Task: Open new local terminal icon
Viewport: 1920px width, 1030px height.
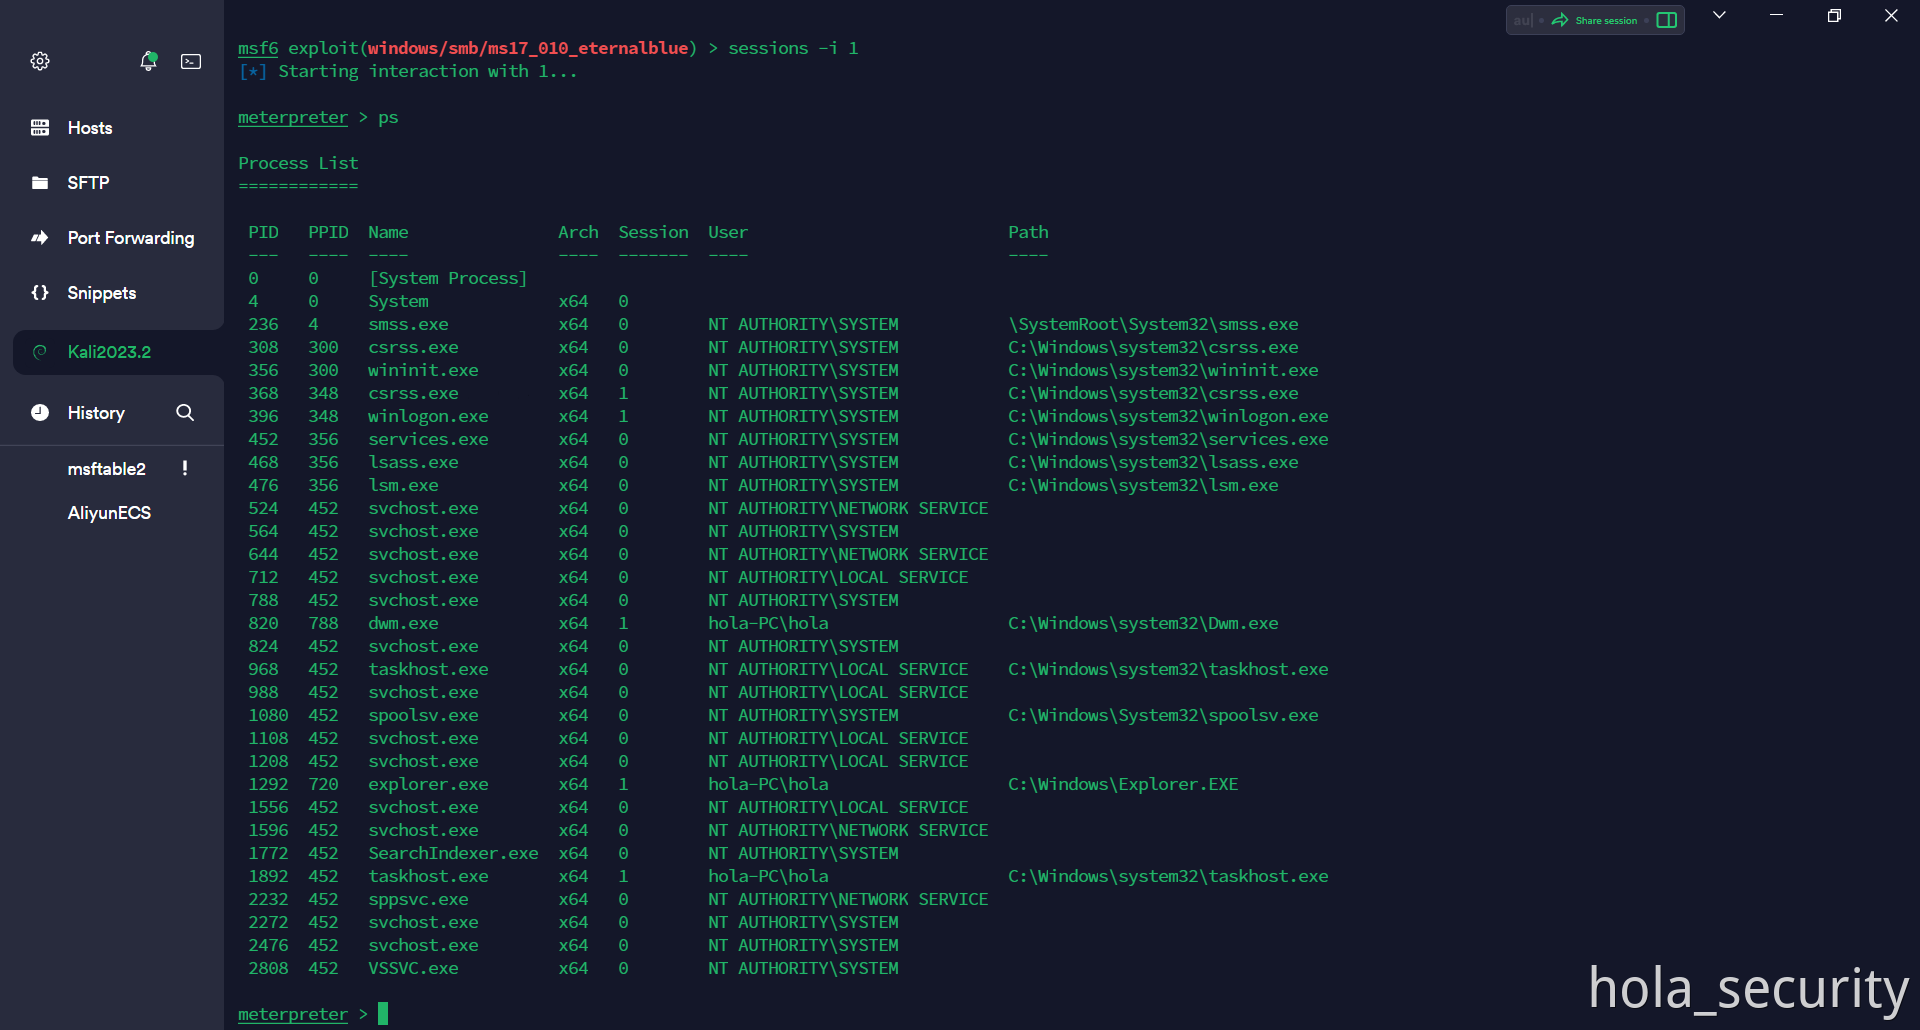Action: [191, 61]
